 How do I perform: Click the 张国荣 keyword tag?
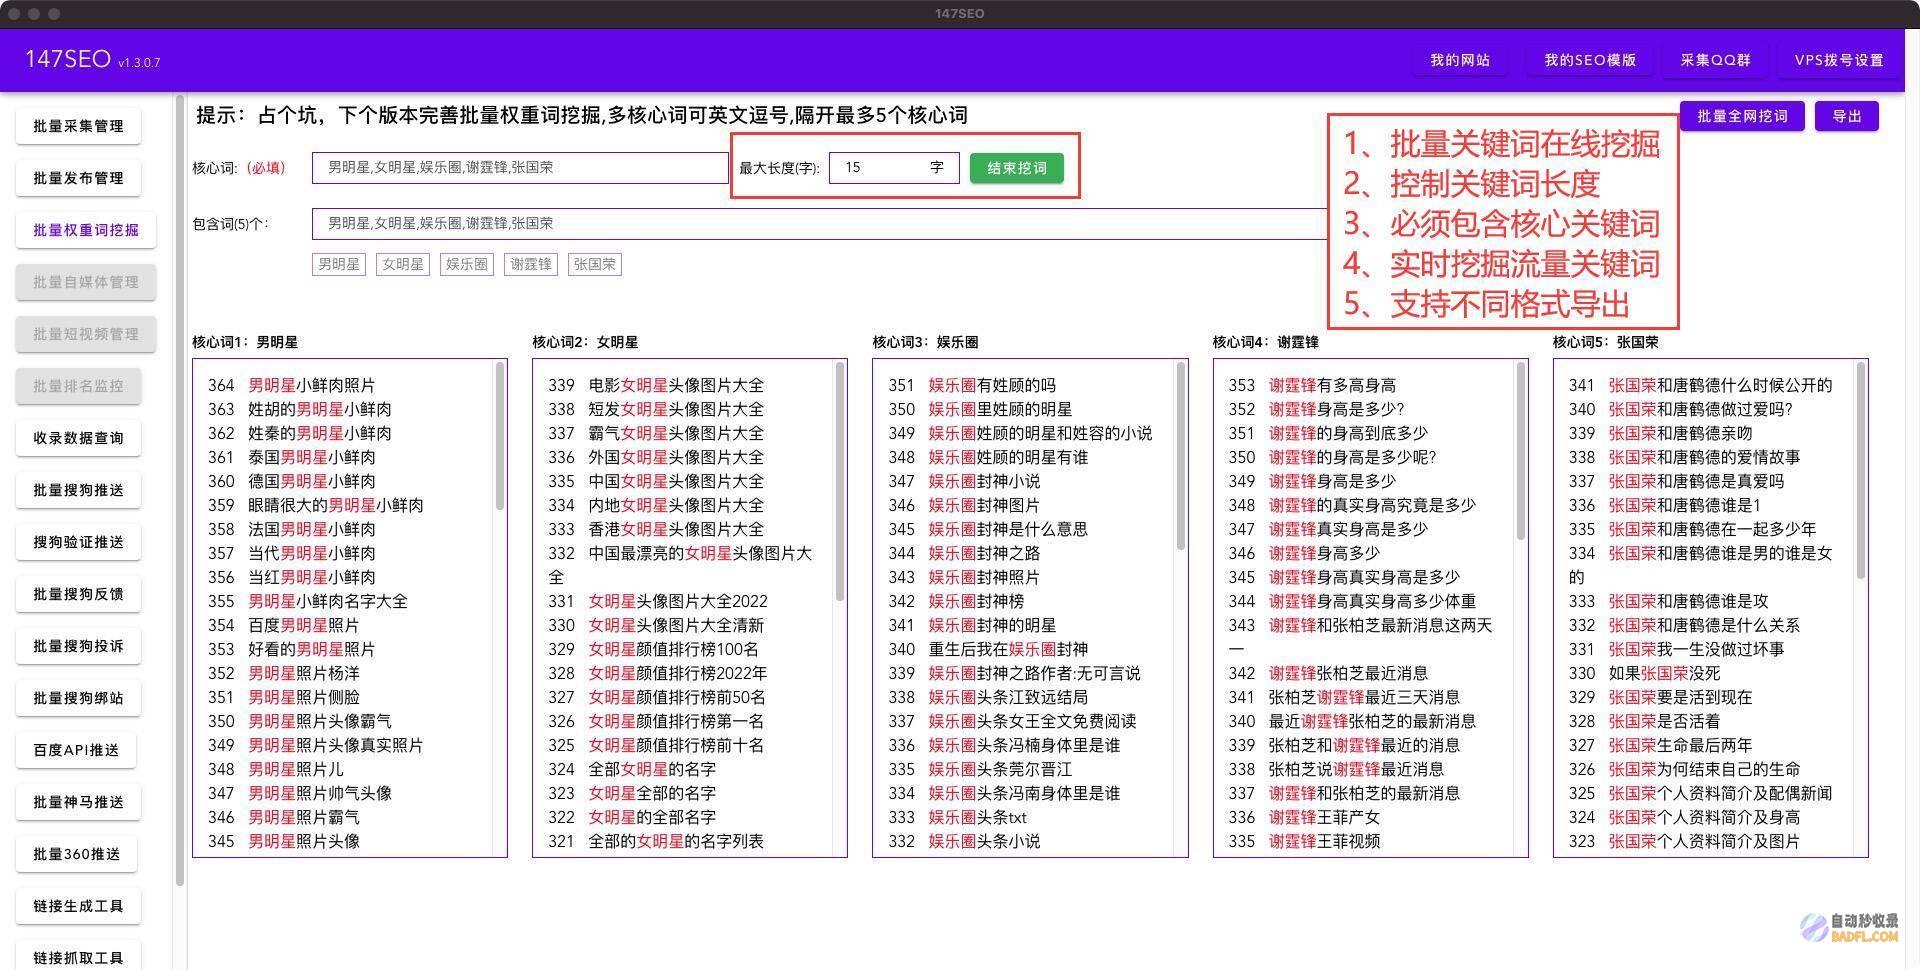594,264
